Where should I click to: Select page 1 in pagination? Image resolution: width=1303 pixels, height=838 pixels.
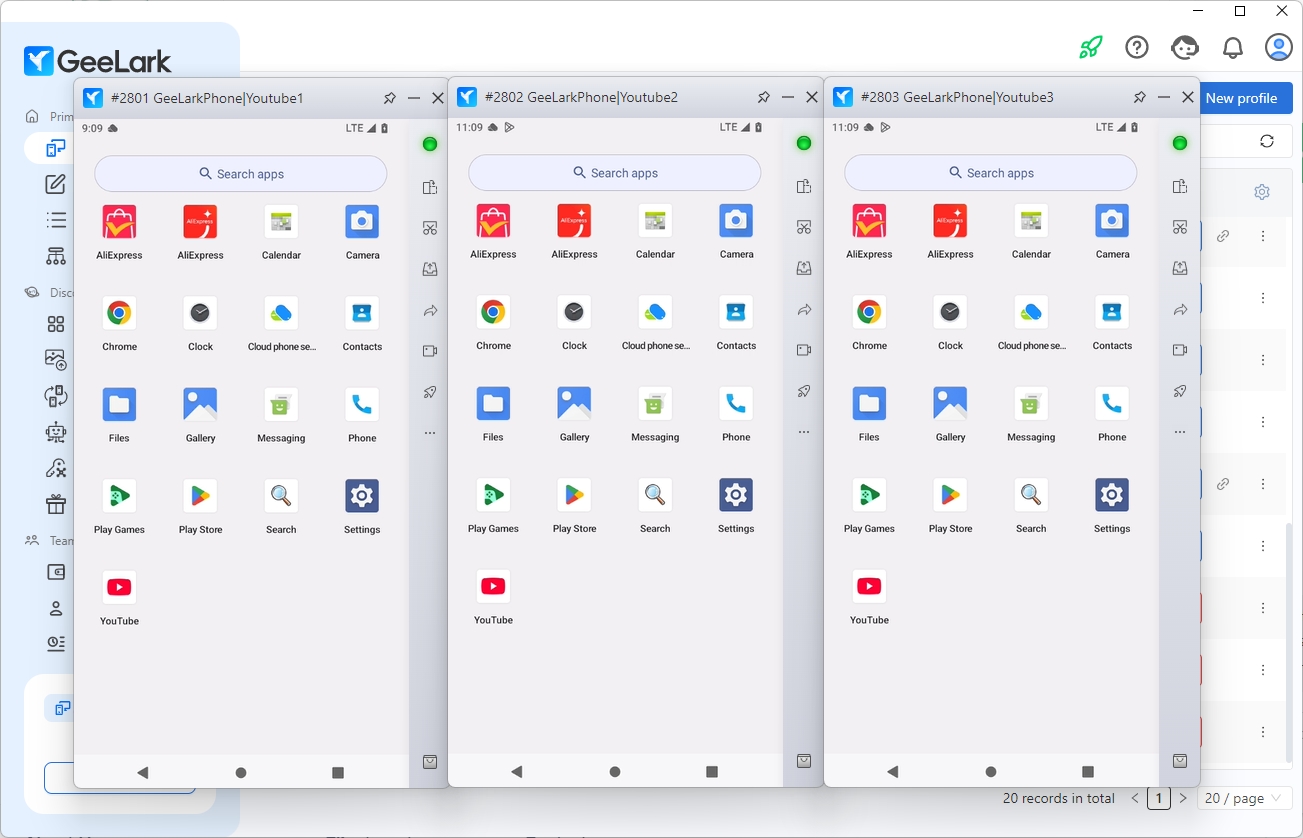click(1158, 798)
